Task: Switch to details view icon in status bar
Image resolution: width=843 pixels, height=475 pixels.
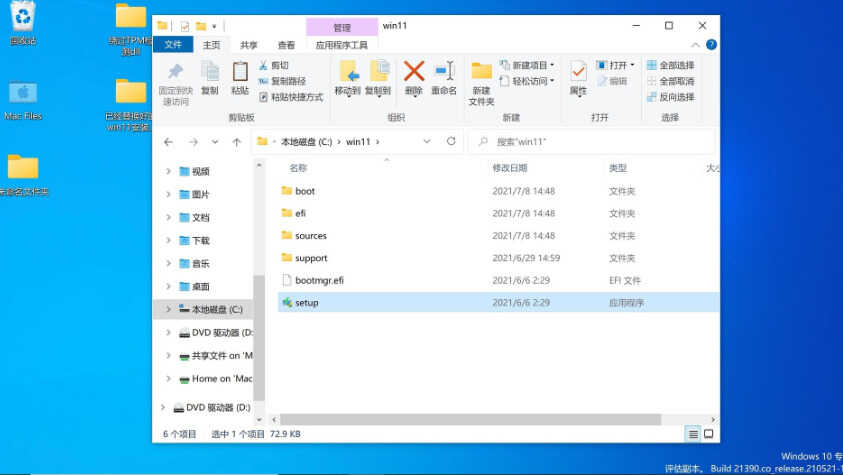Action: pos(693,434)
